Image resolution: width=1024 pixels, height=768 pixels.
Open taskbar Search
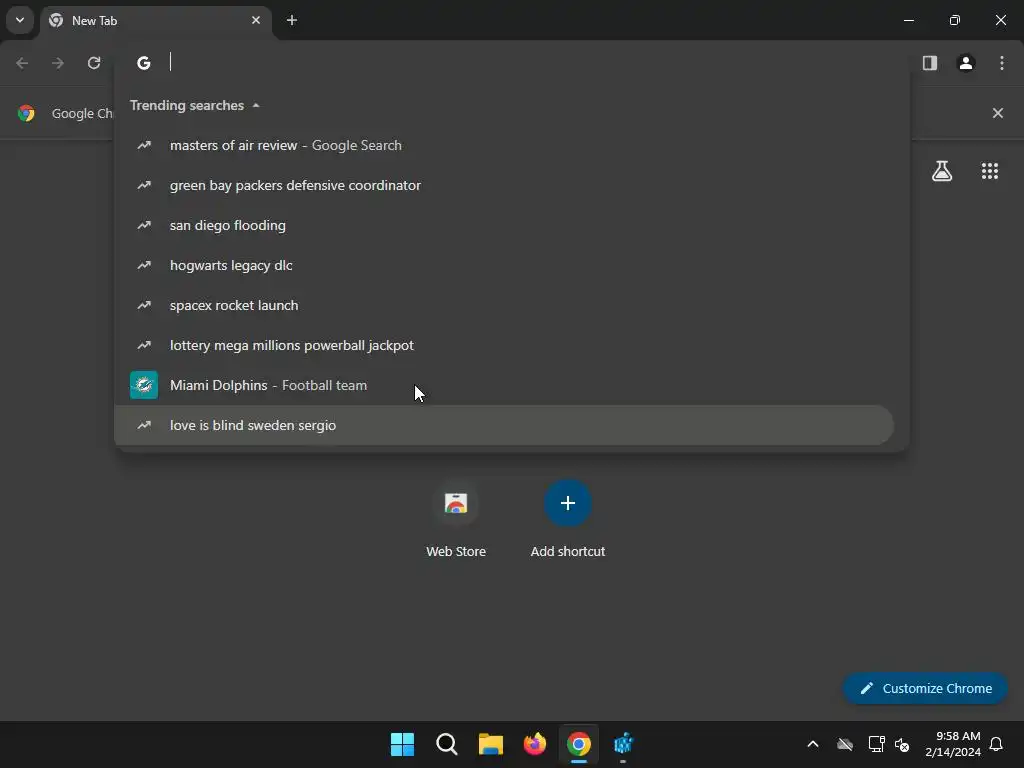(447, 744)
